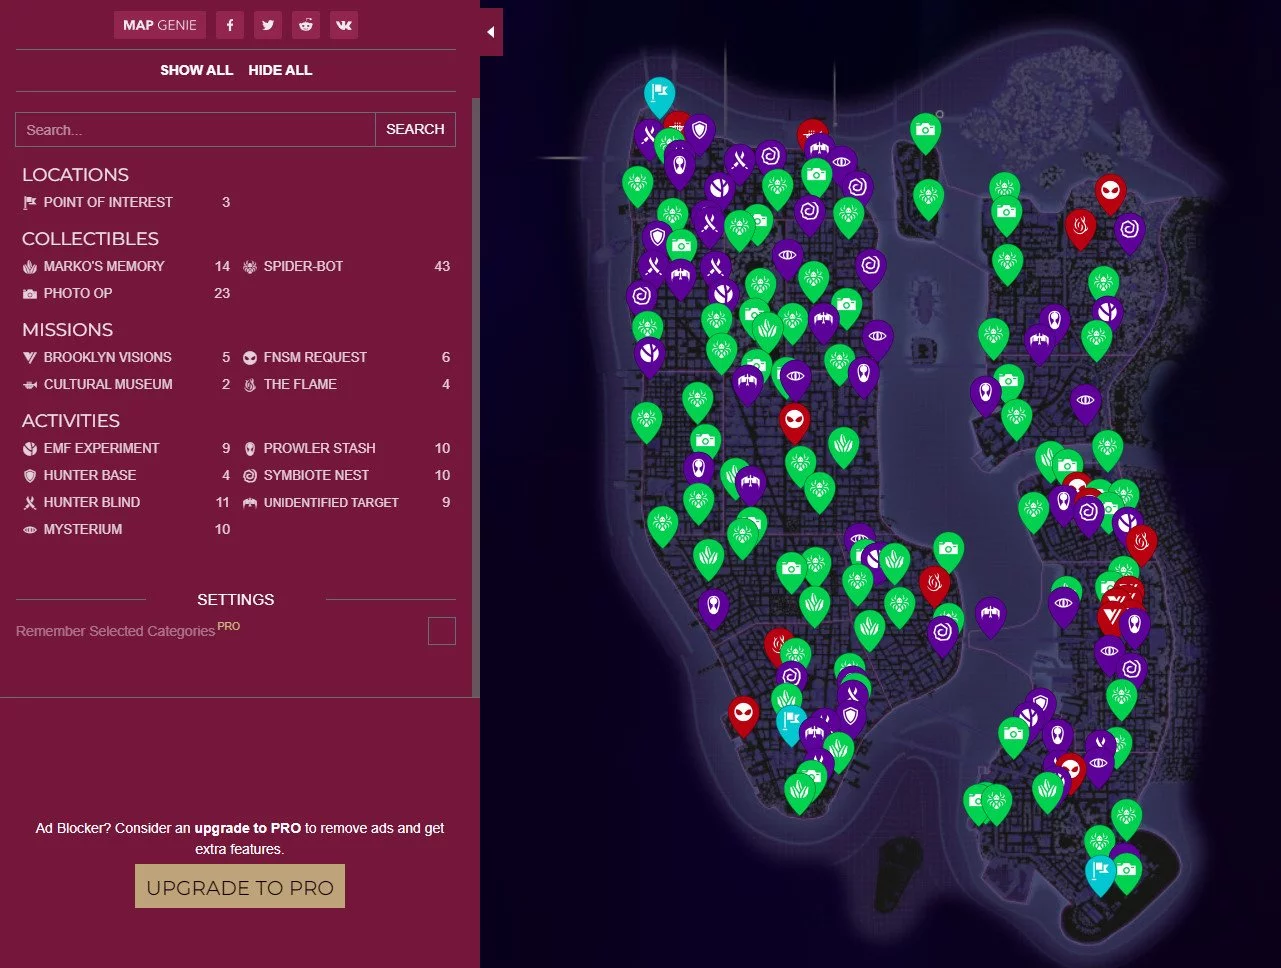1281x968 pixels.
Task: Select green camera marker in southwest Brooklyn
Action: (979, 803)
